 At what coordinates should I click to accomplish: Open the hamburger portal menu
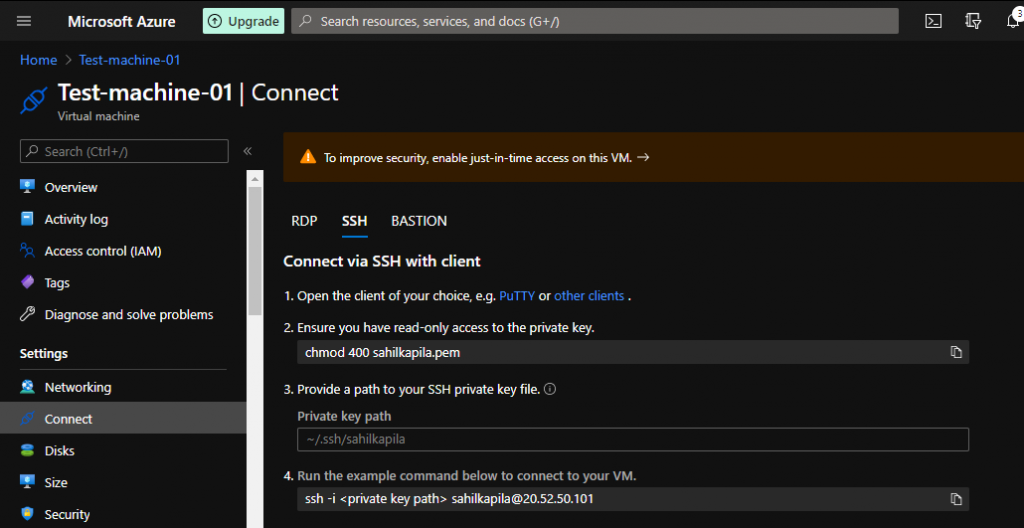[24, 21]
